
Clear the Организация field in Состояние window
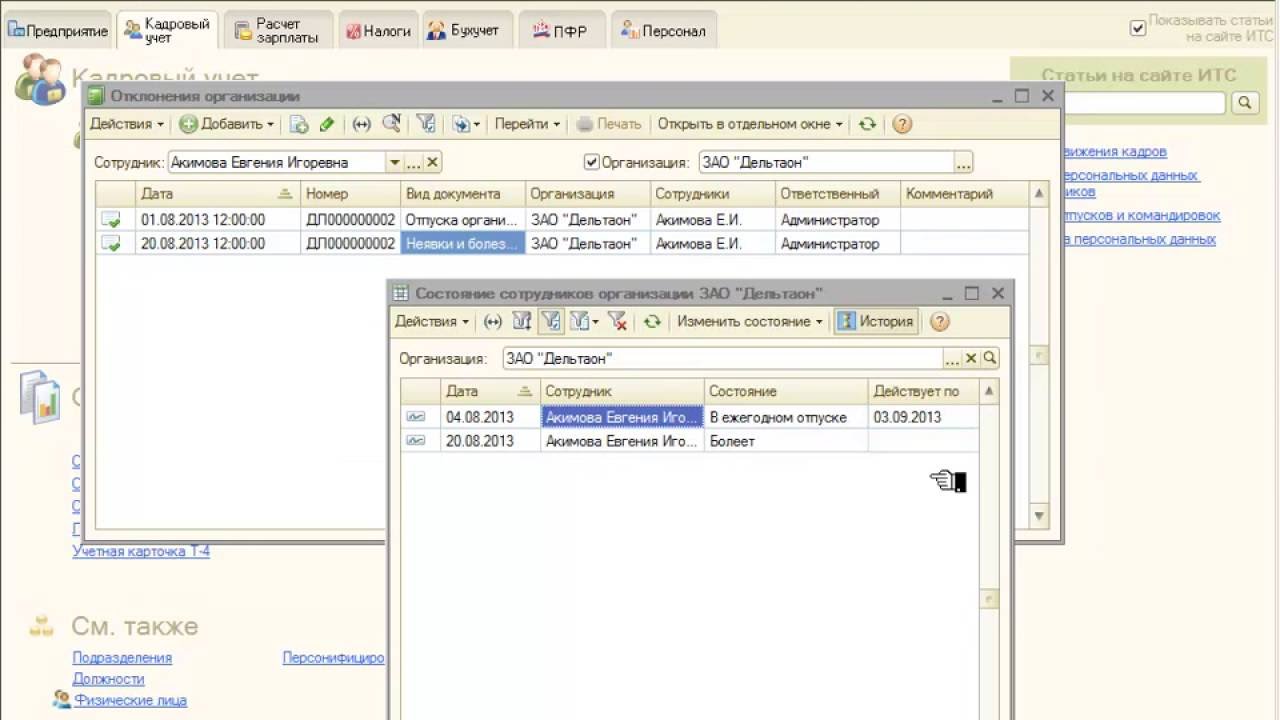[x=971, y=358]
